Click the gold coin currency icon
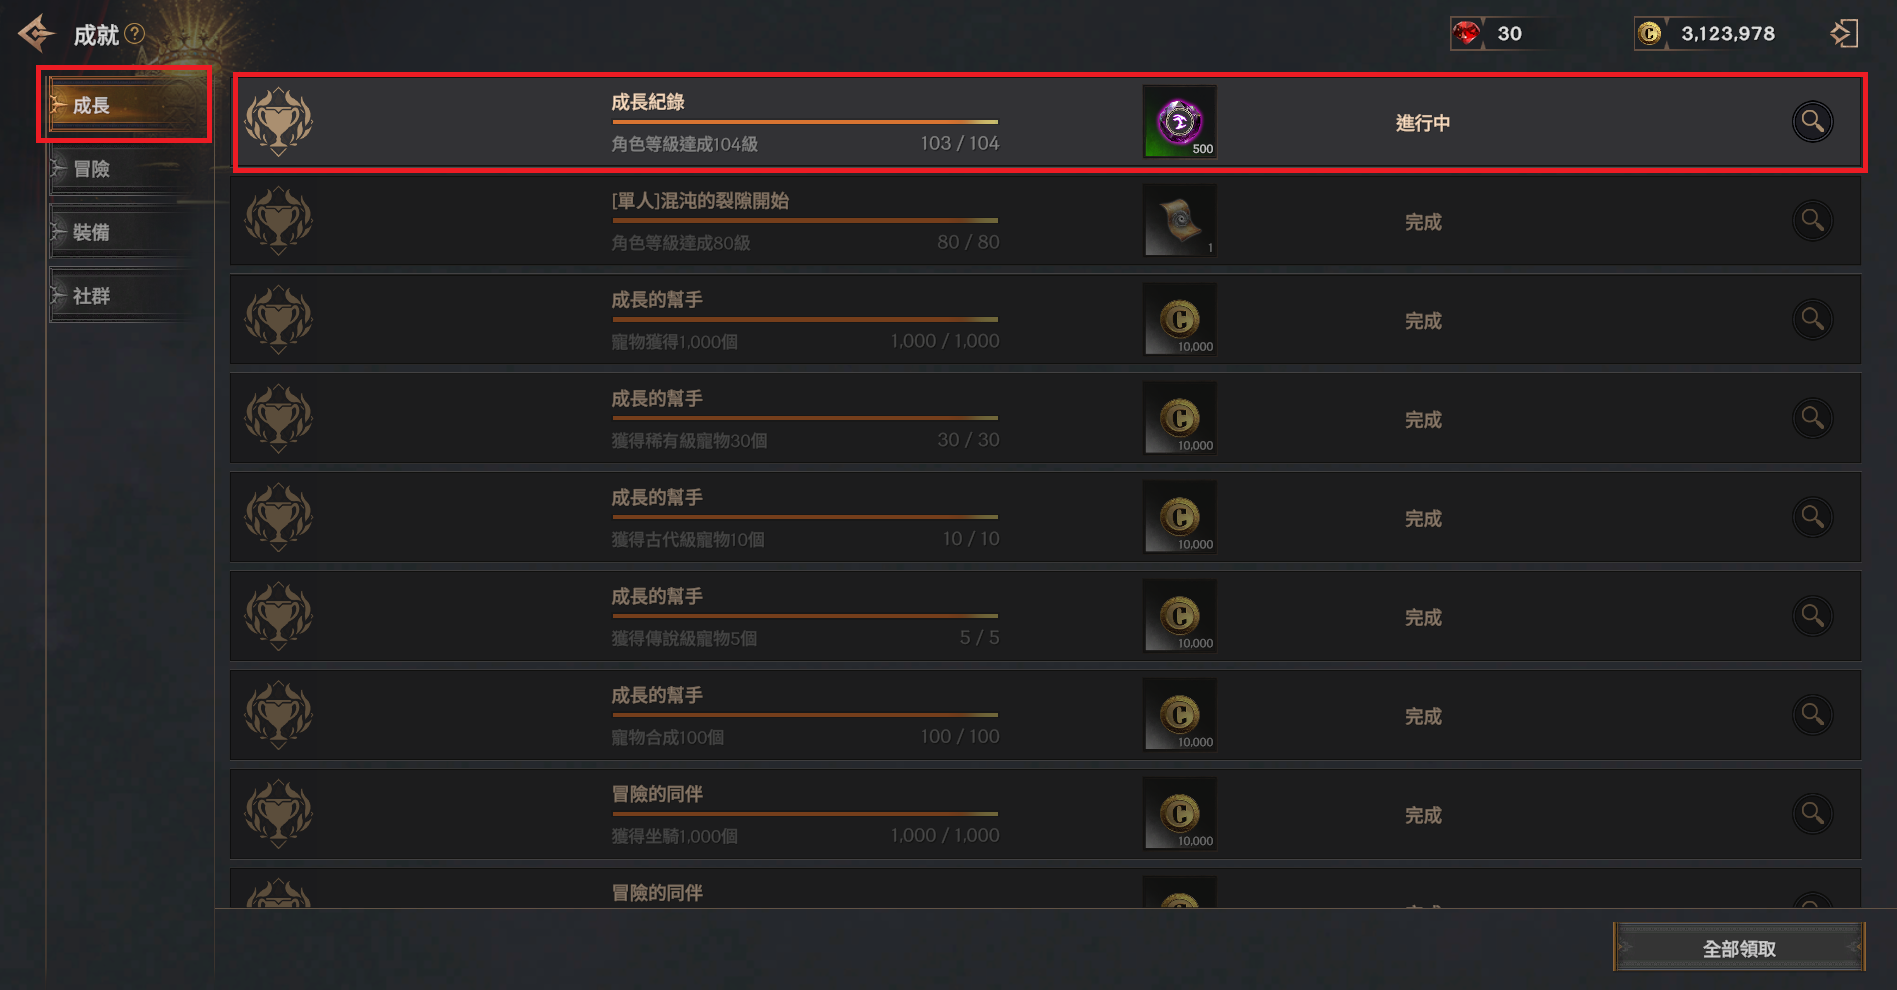The width and height of the screenshot is (1897, 990). click(1650, 34)
